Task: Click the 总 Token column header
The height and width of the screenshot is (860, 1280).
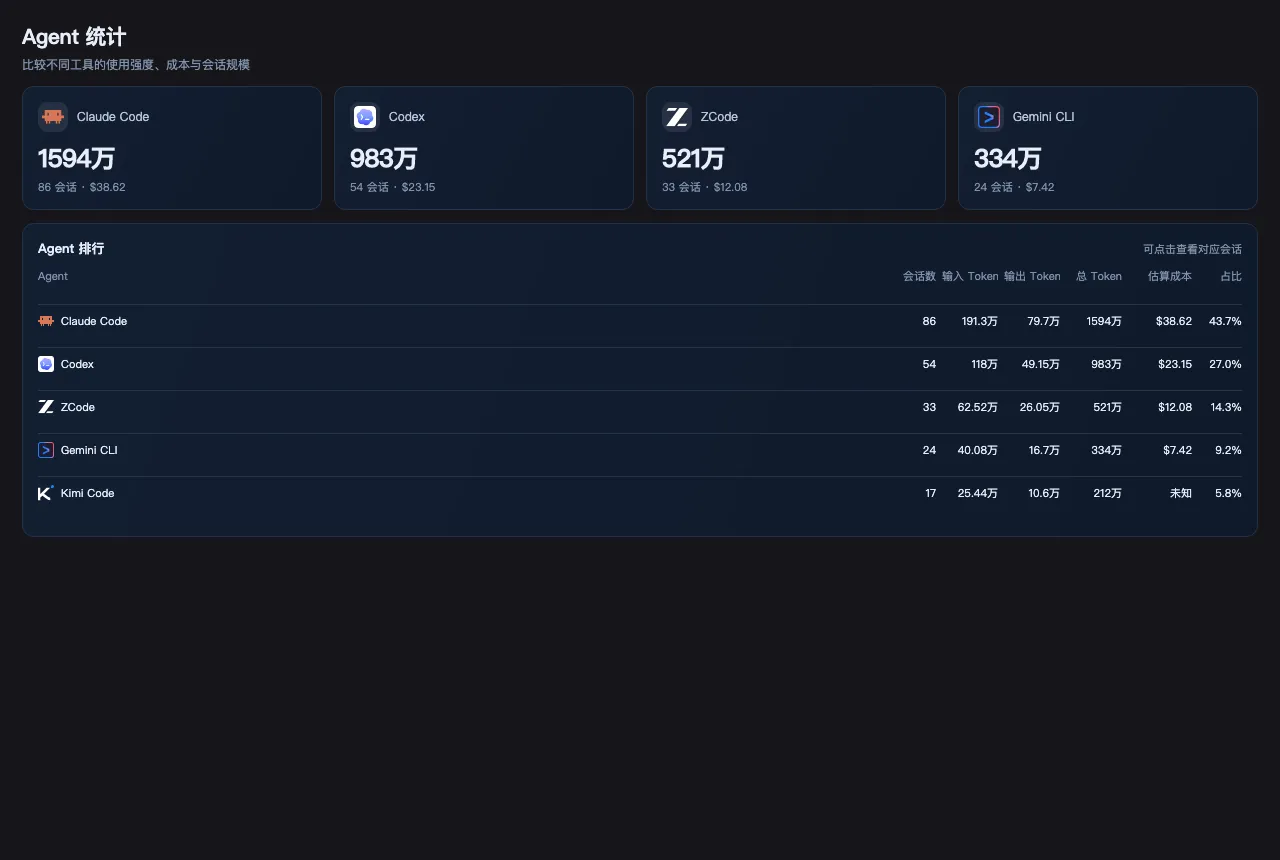Action: (1099, 276)
